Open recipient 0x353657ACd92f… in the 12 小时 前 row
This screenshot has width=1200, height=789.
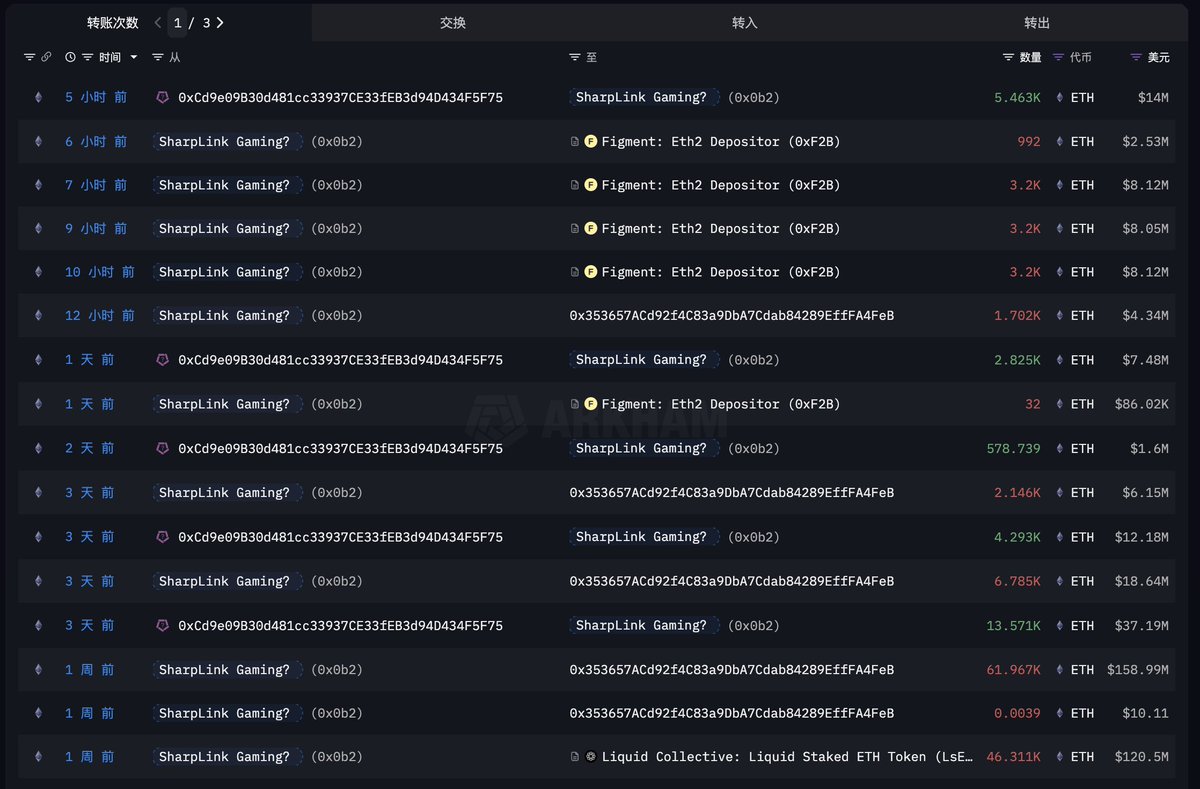pos(732,316)
